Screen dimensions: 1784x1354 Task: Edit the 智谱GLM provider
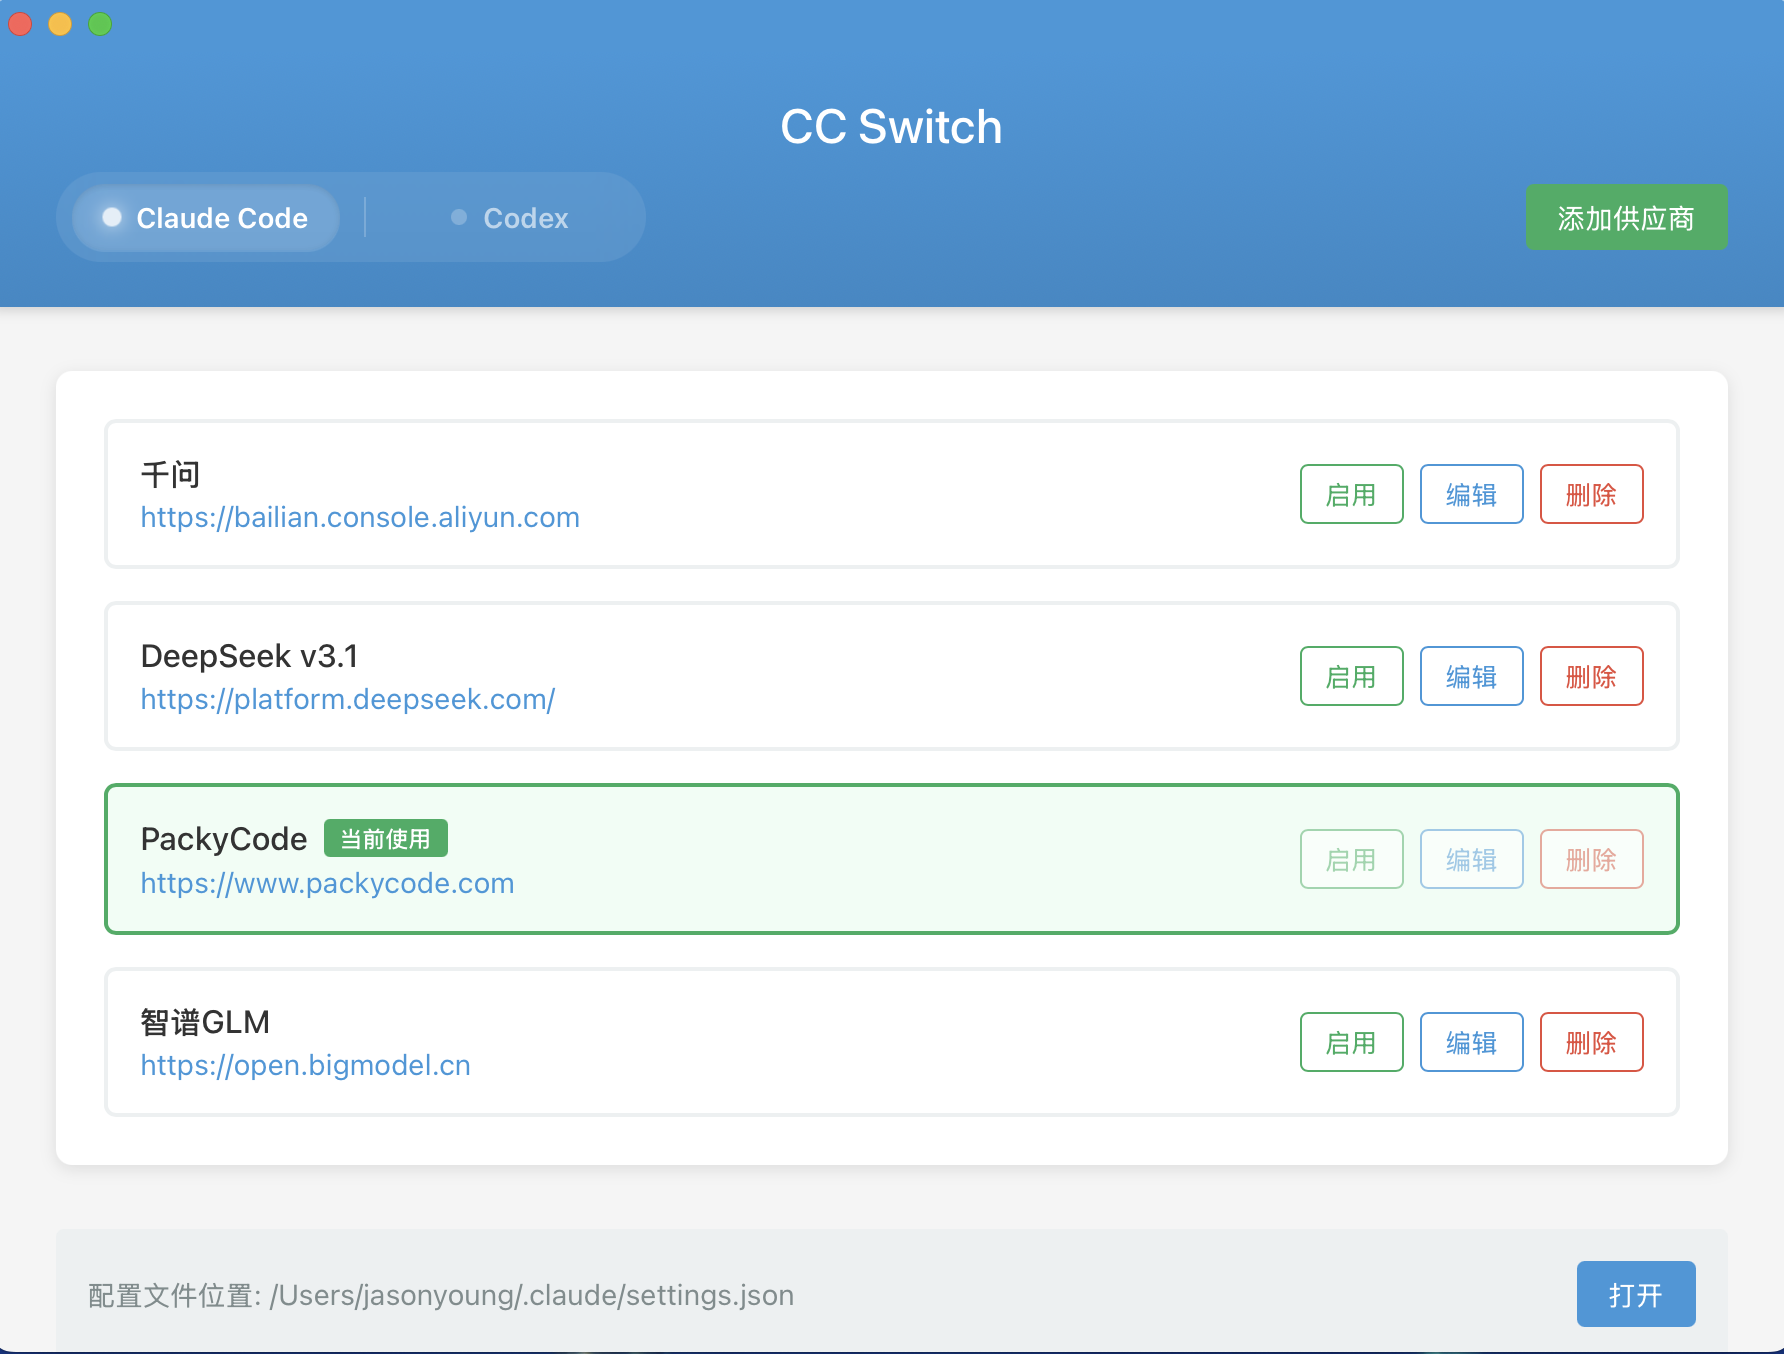1471,1042
